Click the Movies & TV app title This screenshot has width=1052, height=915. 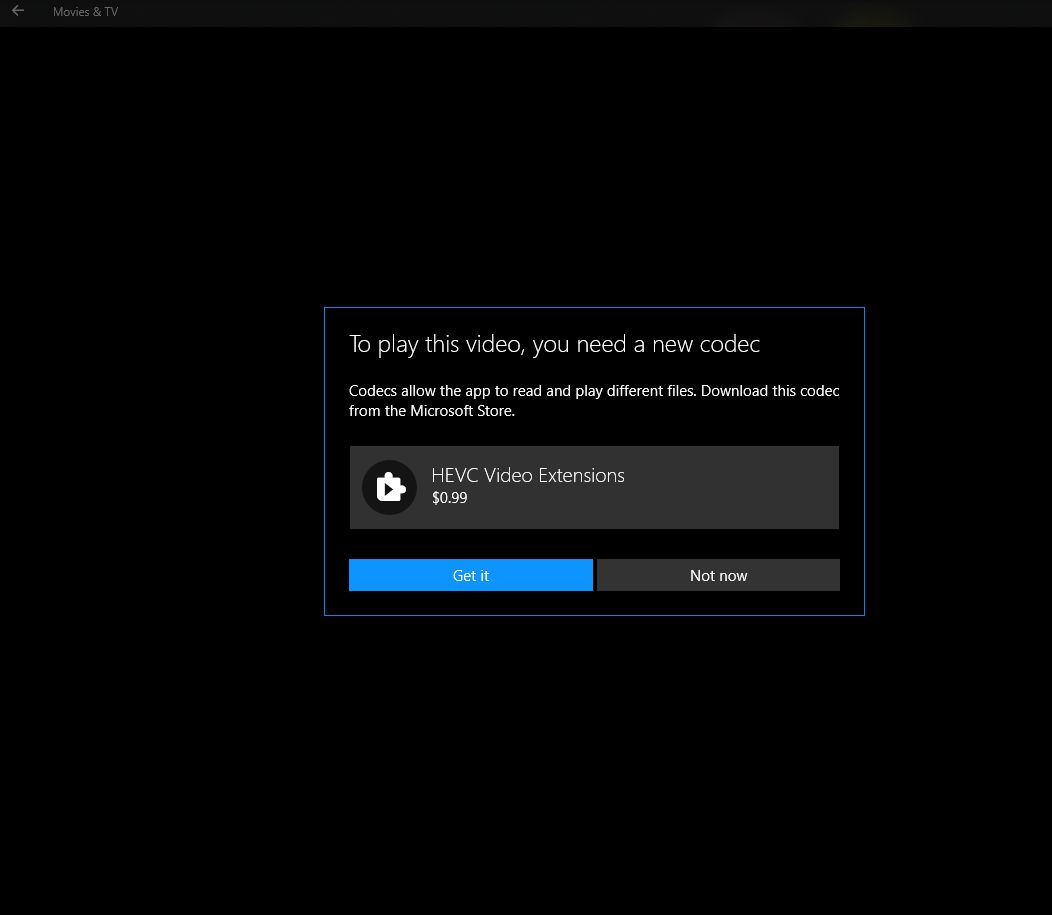point(85,11)
